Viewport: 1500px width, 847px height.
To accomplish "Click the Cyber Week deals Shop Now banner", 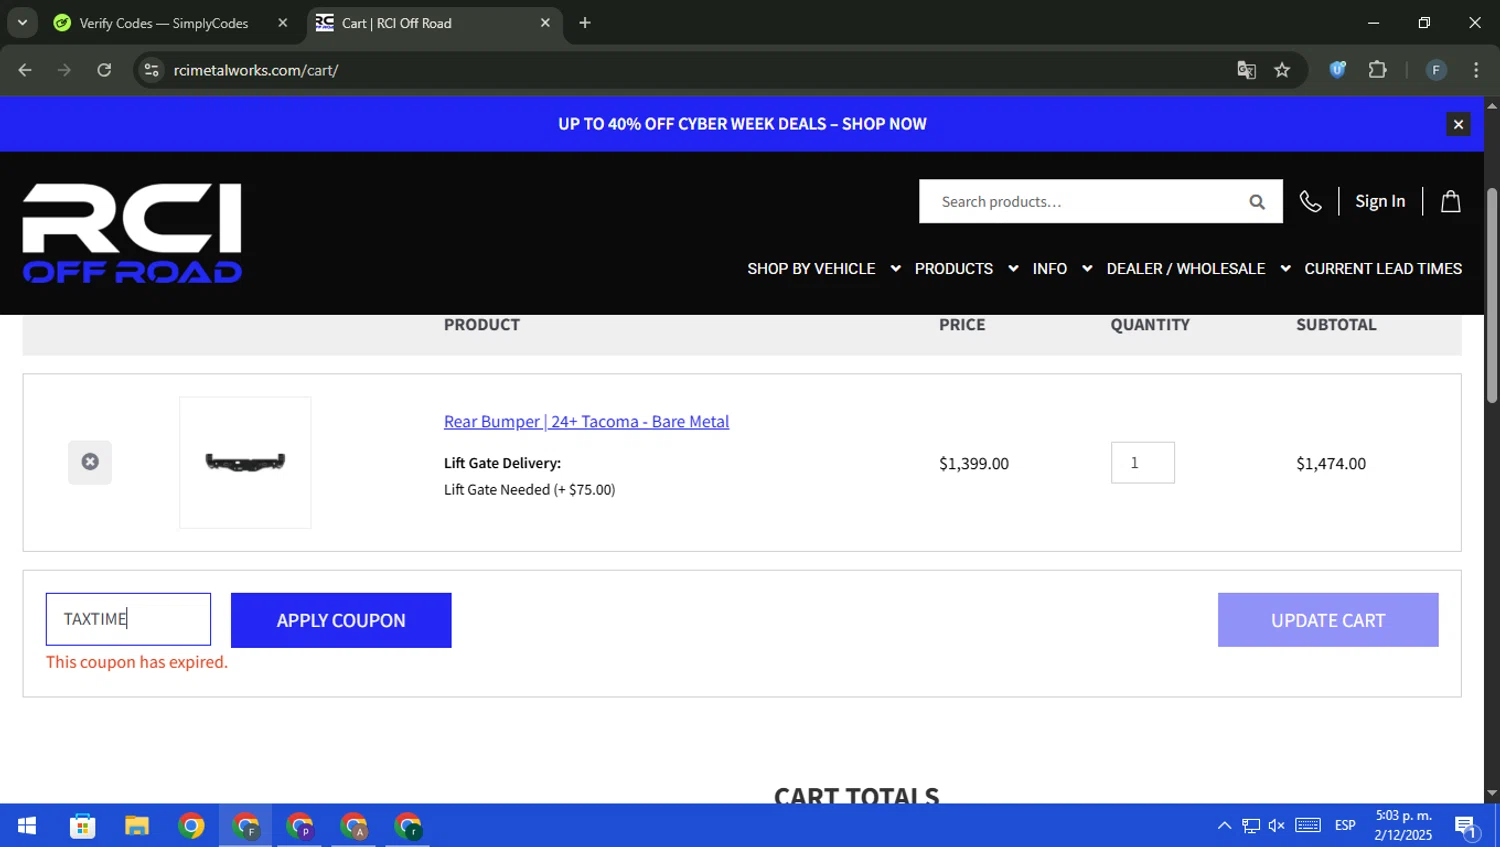I will 742,124.
